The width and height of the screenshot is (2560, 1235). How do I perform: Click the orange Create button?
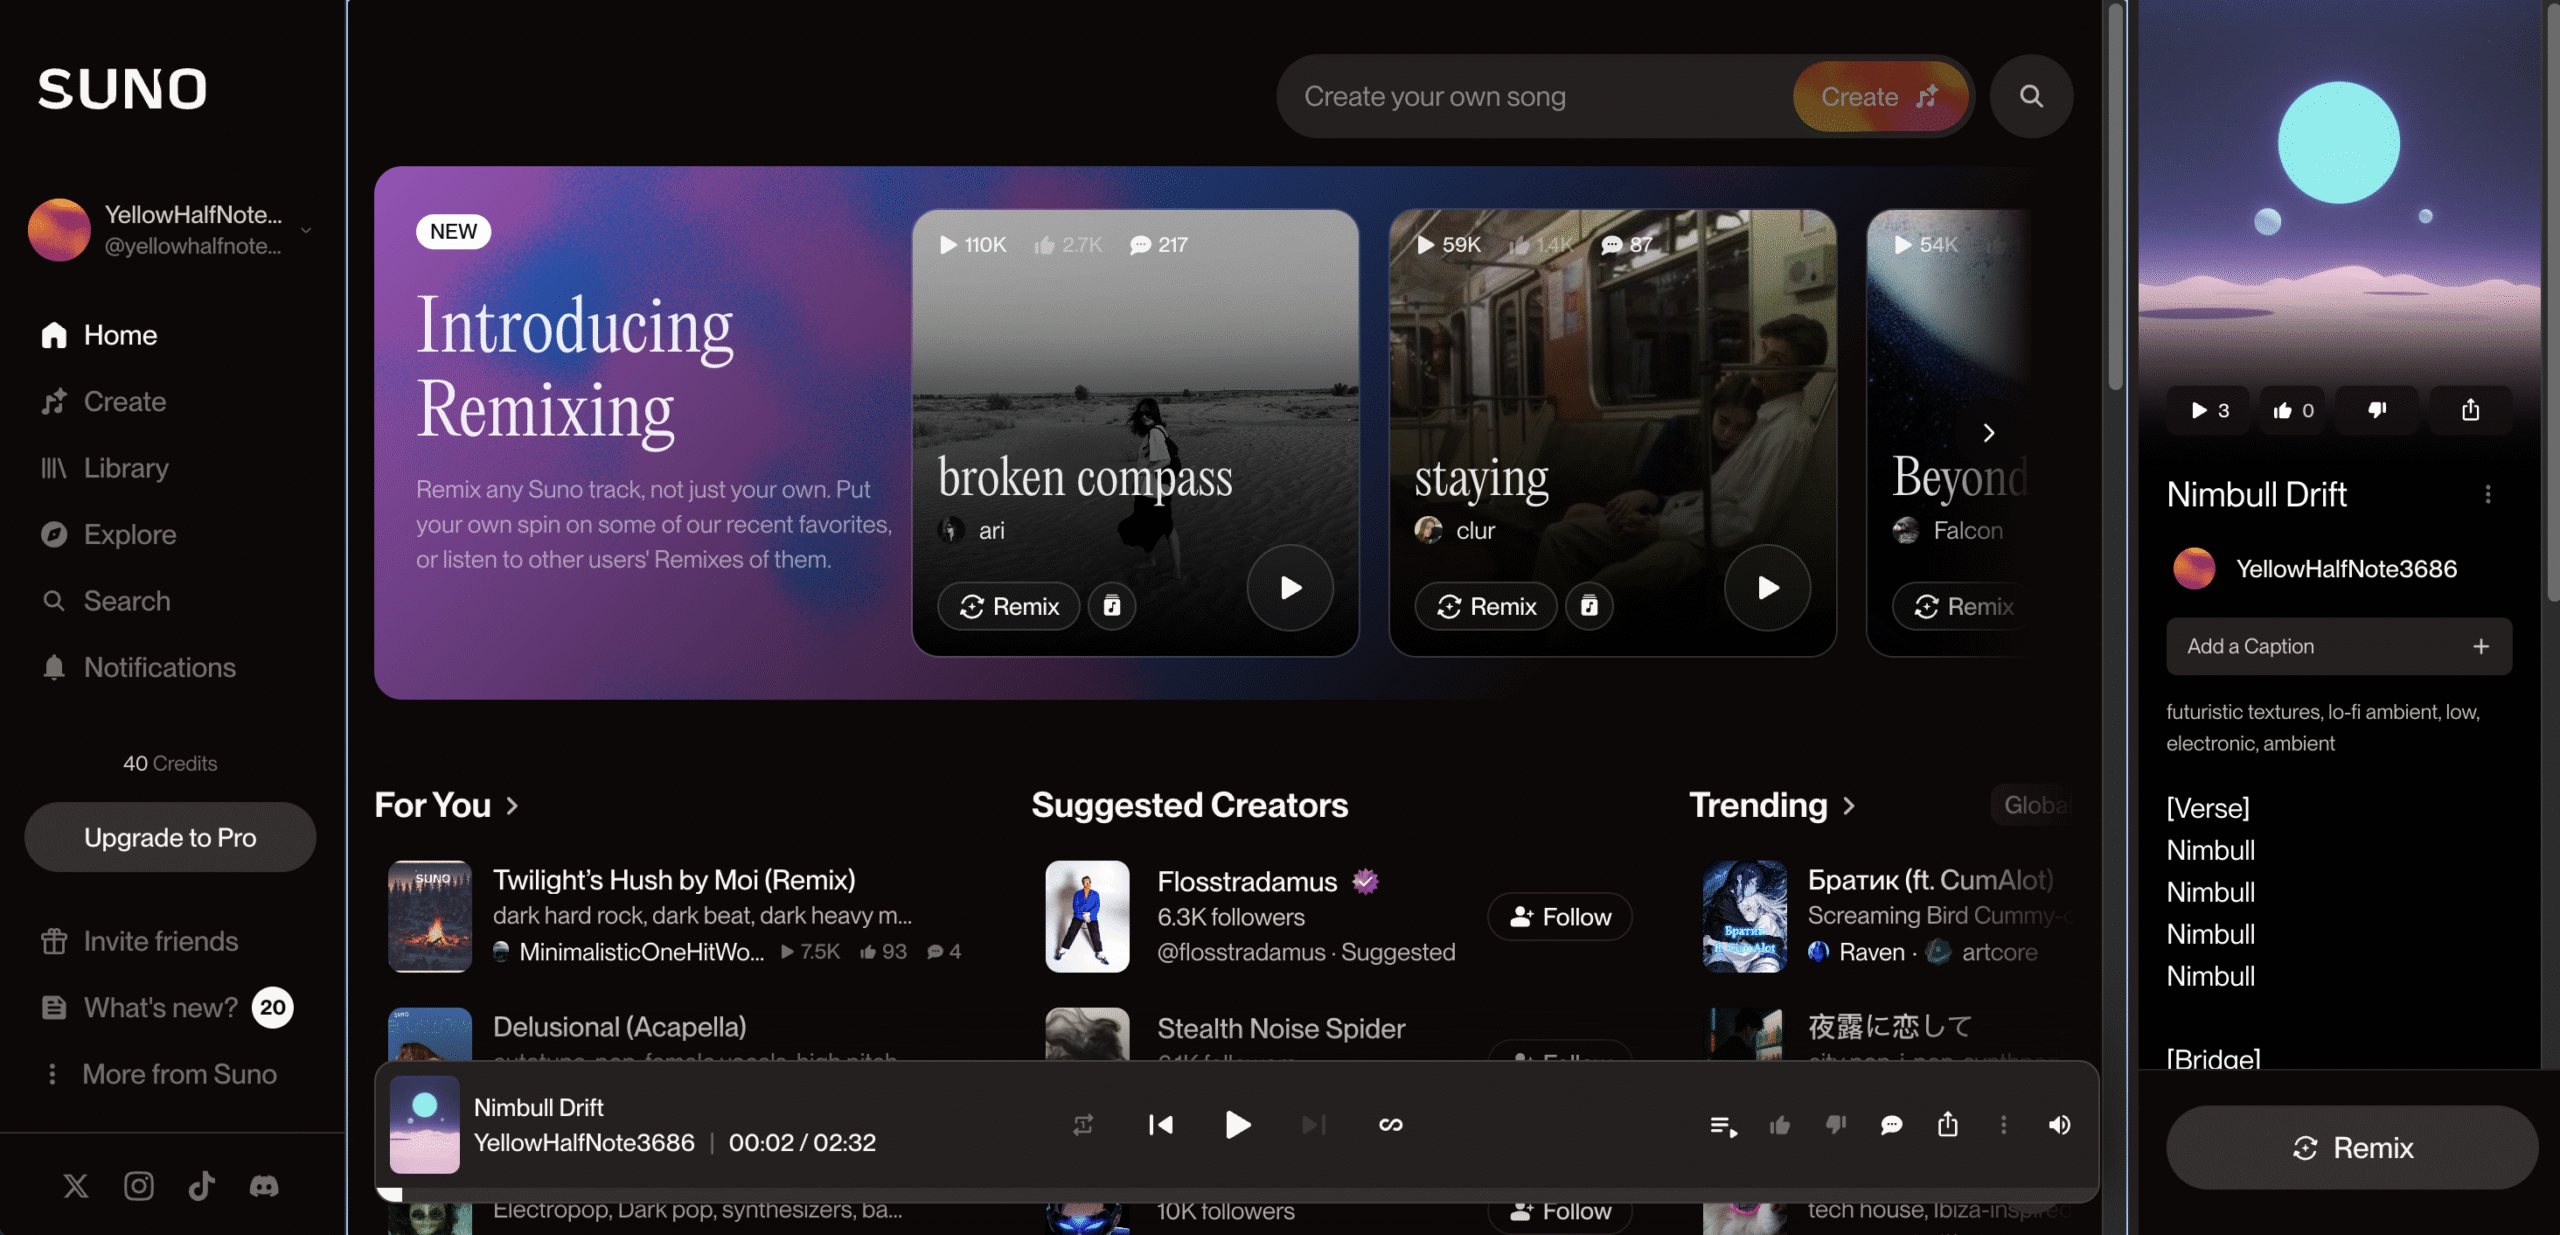[x=1879, y=96]
